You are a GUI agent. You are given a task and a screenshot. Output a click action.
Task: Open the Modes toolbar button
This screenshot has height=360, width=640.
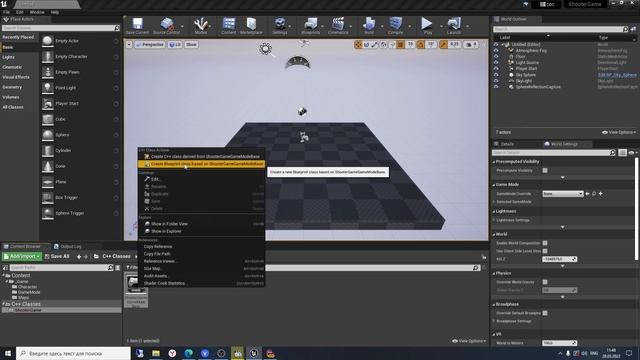(200, 26)
